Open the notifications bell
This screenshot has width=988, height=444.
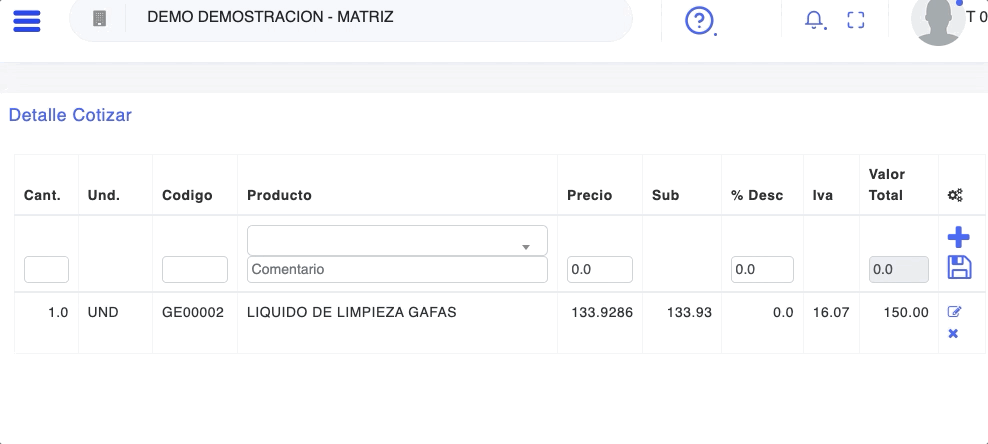(815, 20)
